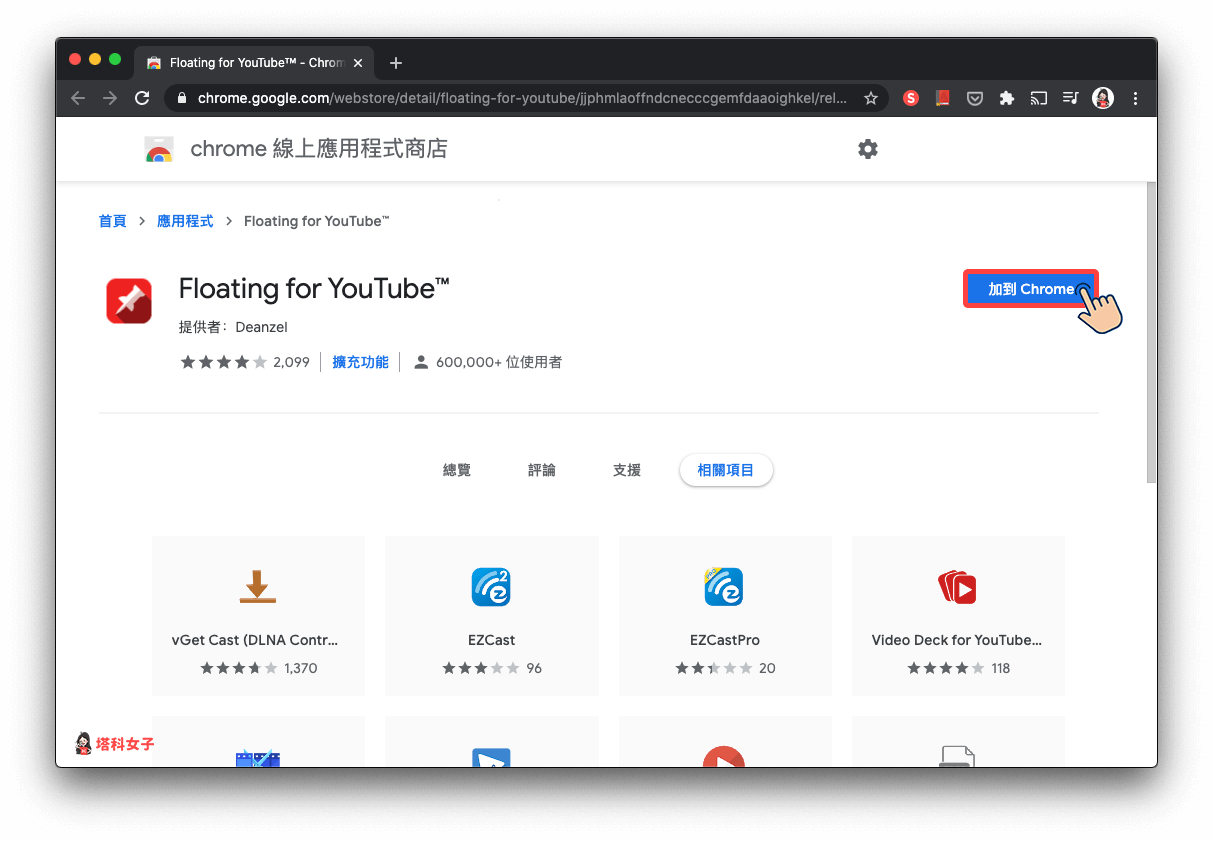The height and width of the screenshot is (841, 1213).
Task: Switch to the 評論 tab
Action: click(x=541, y=470)
